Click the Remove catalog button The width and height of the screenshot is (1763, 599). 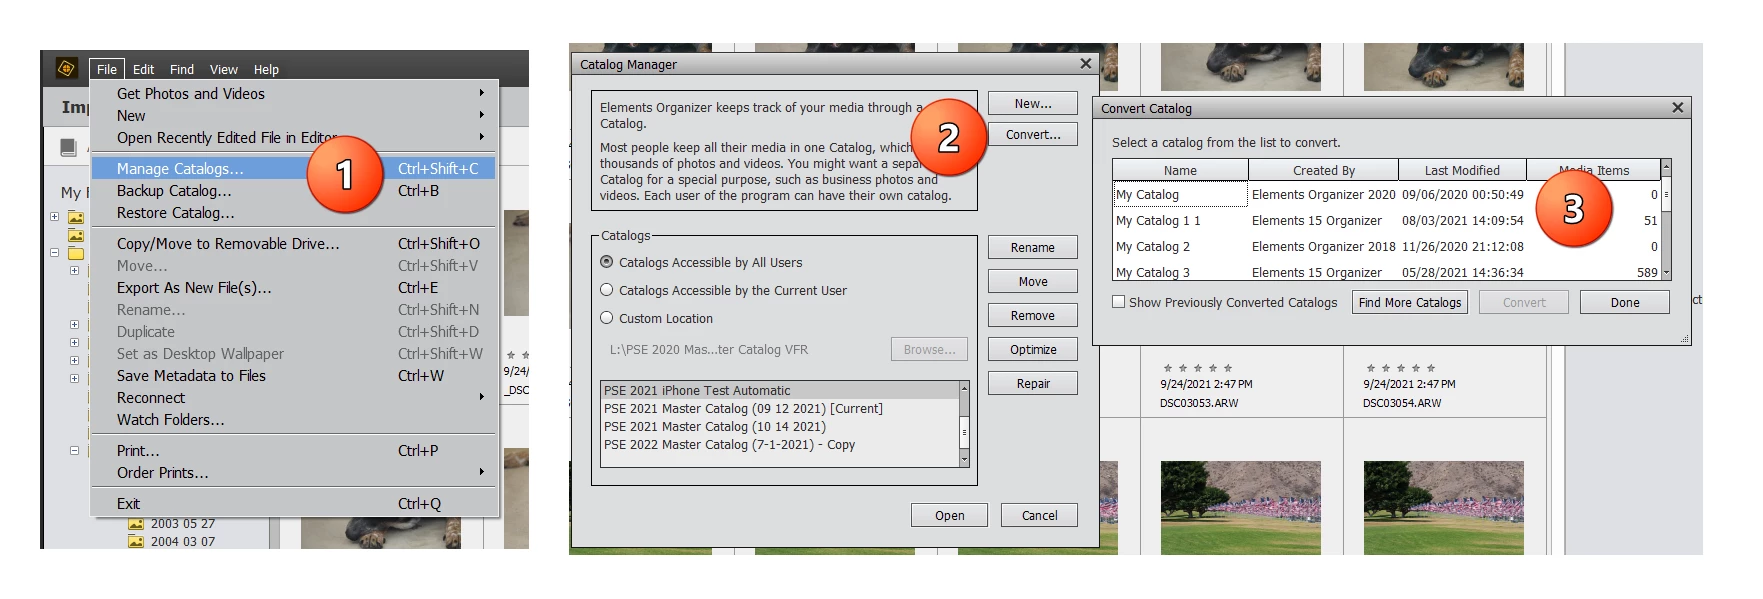1033,315
